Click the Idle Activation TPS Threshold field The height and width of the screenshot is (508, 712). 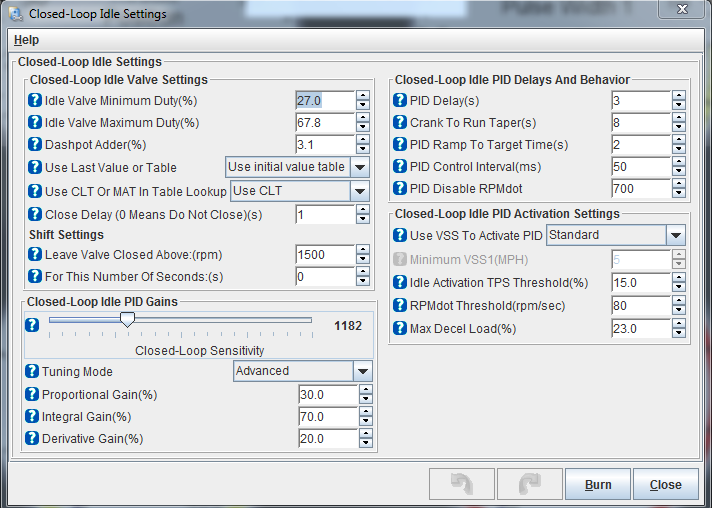(x=641, y=282)
